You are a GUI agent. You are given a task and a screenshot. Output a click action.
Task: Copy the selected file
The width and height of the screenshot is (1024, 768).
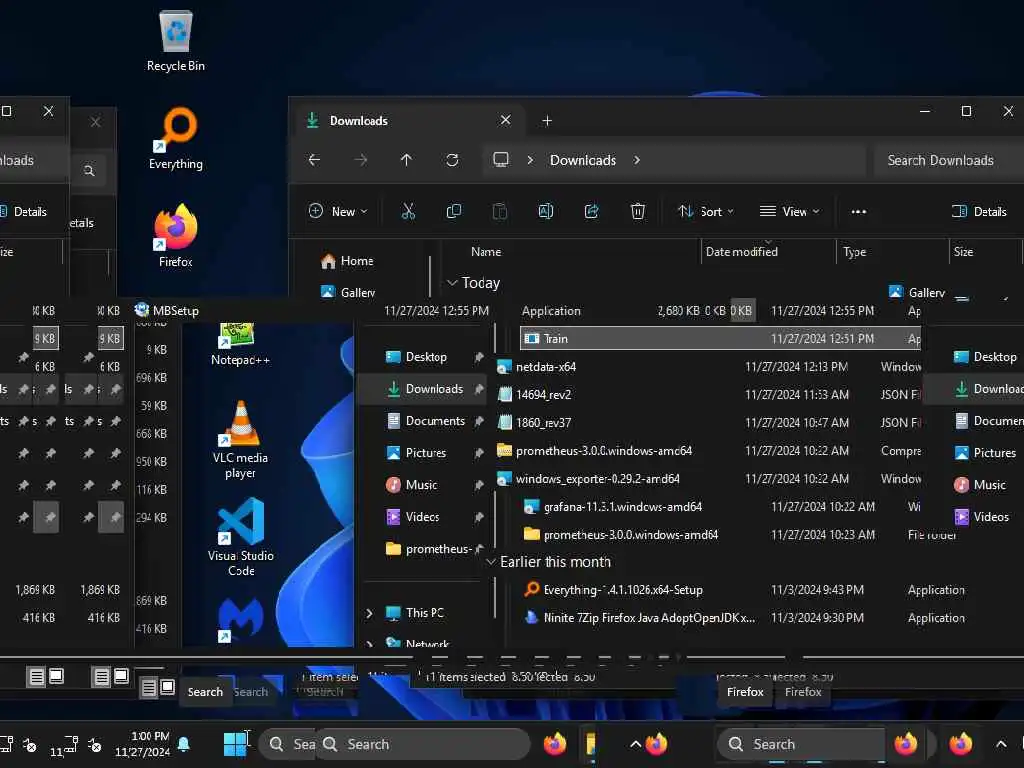coord(453,211)
